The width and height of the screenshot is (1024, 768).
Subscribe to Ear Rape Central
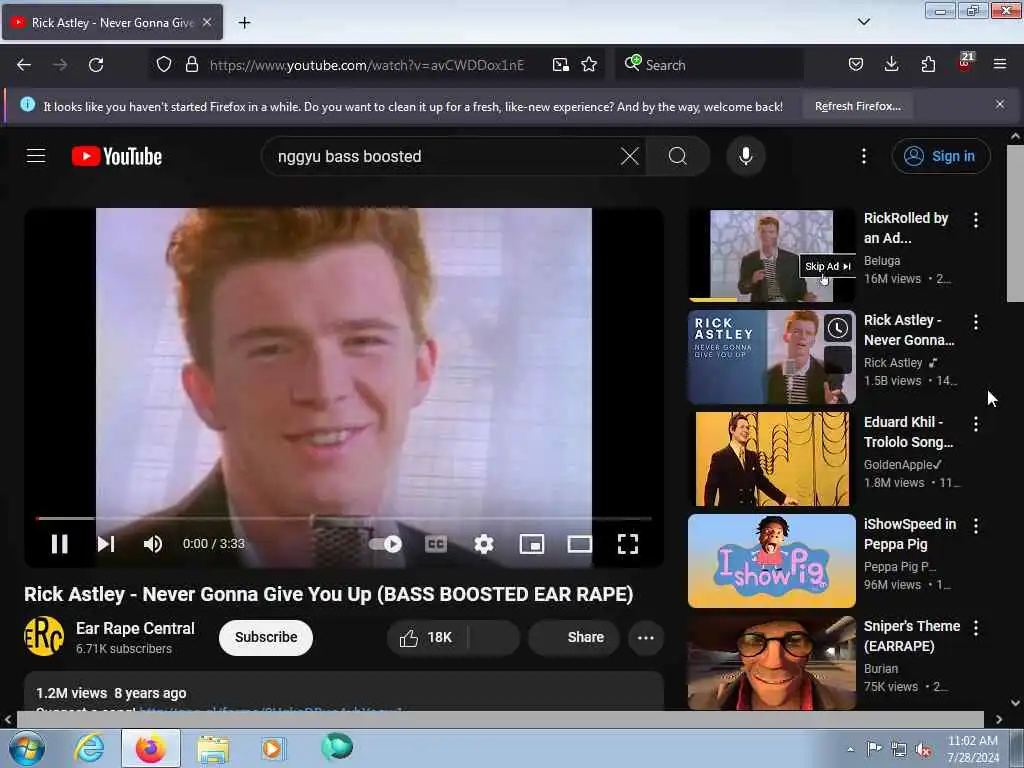click(x=266, y=637)
